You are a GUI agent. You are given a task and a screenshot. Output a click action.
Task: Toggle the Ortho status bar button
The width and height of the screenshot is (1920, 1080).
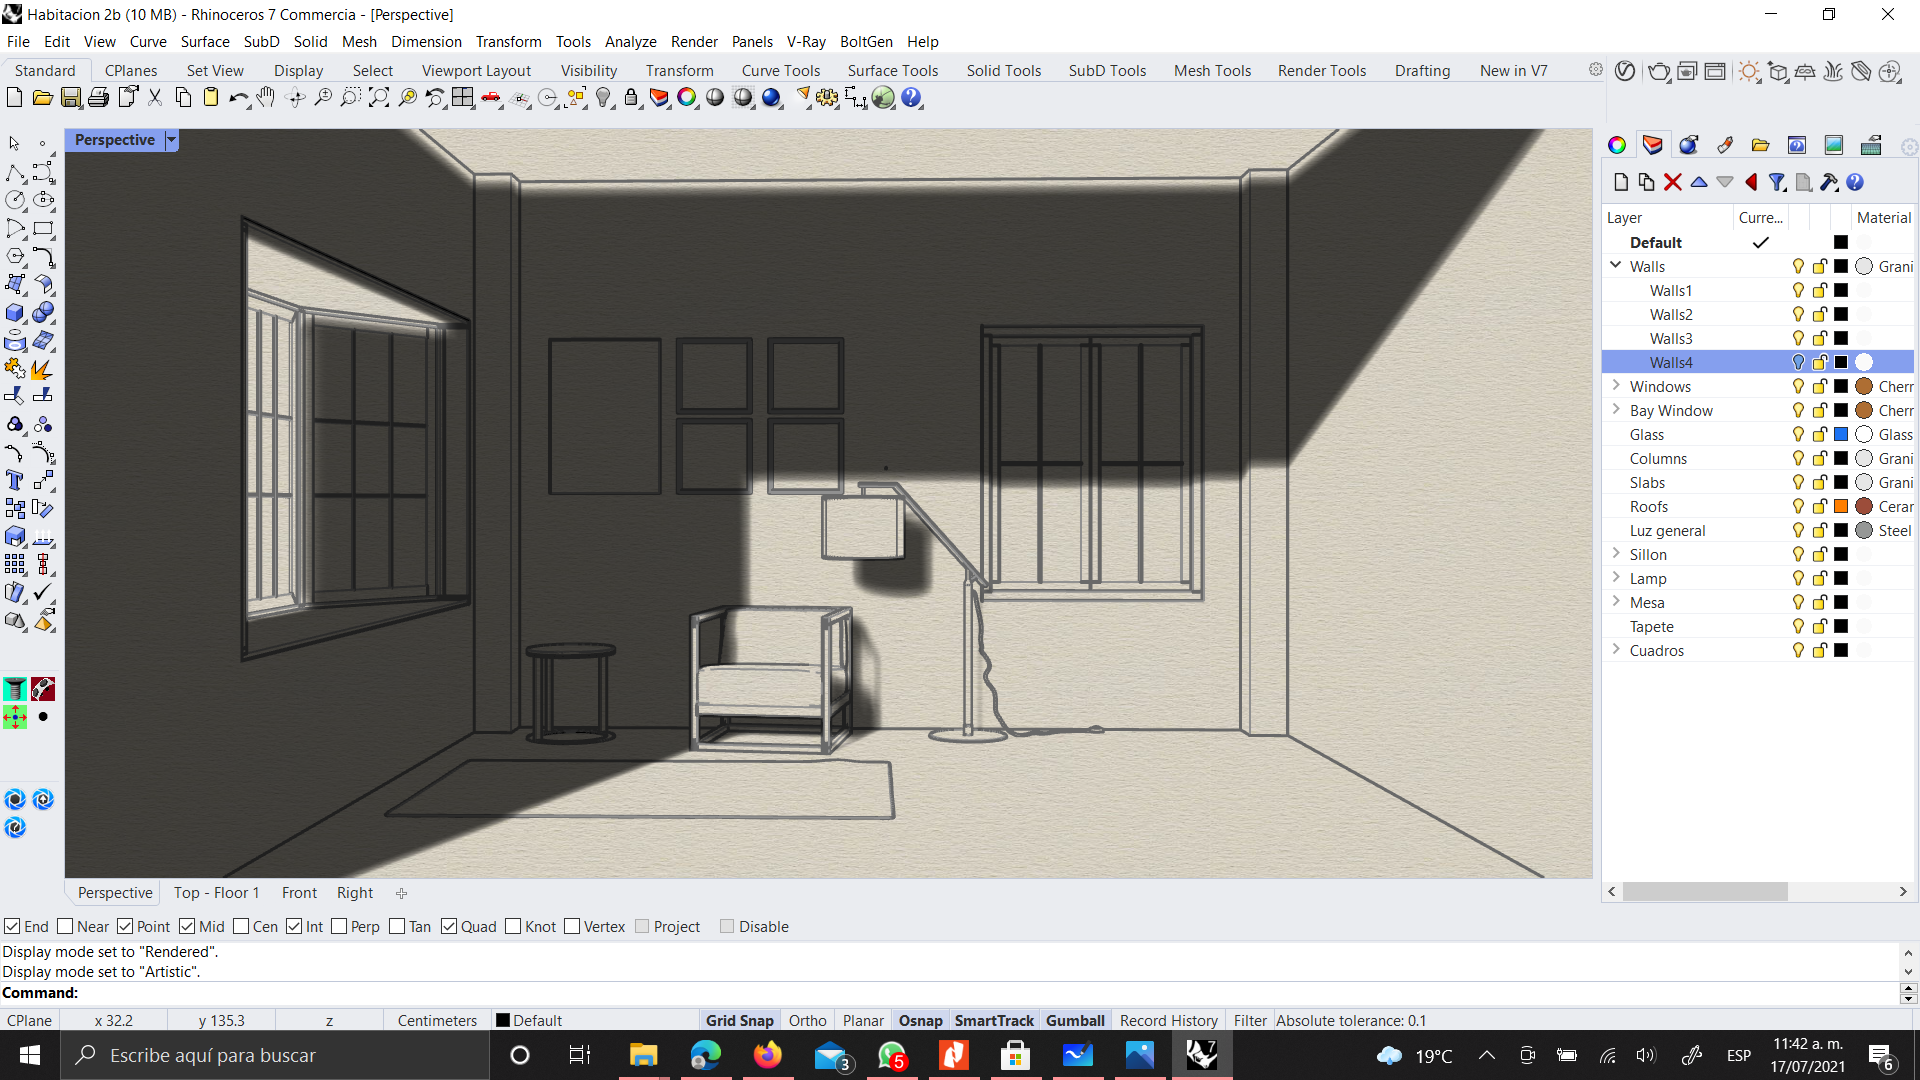tap(807, 1020)
